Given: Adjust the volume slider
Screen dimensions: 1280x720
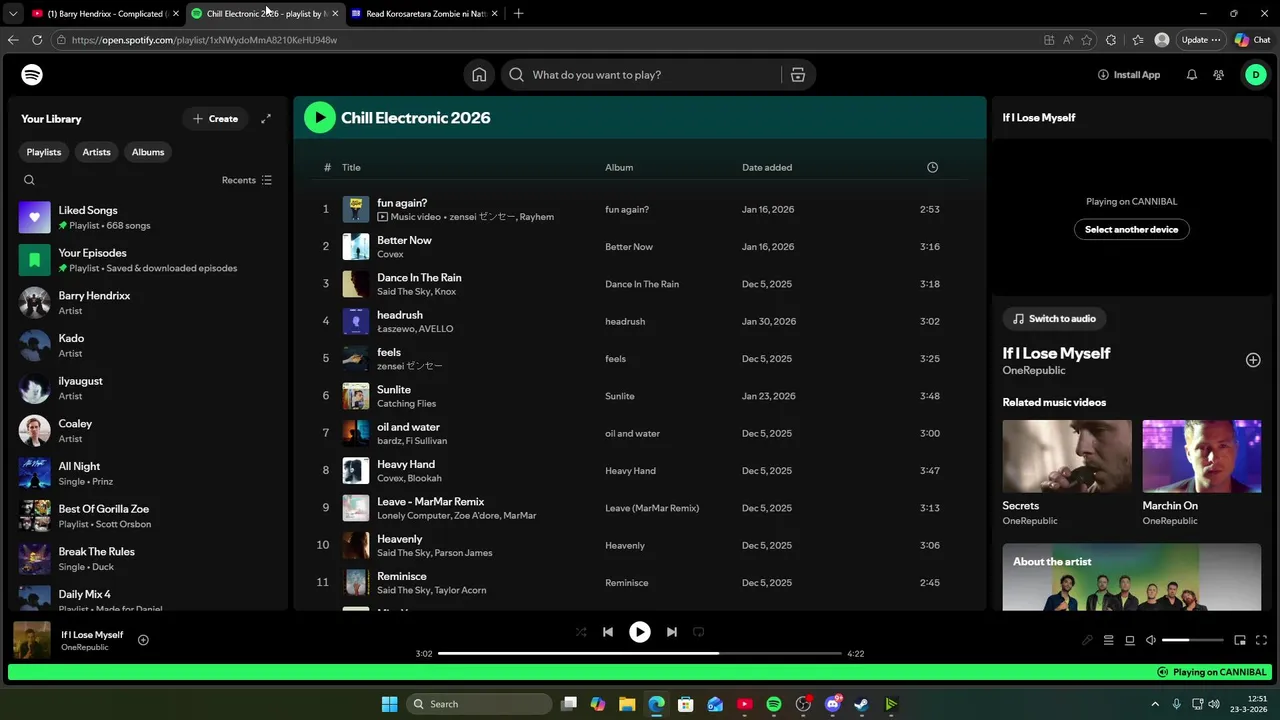Looking at the screenshot, I should [x=1193, y=640].
